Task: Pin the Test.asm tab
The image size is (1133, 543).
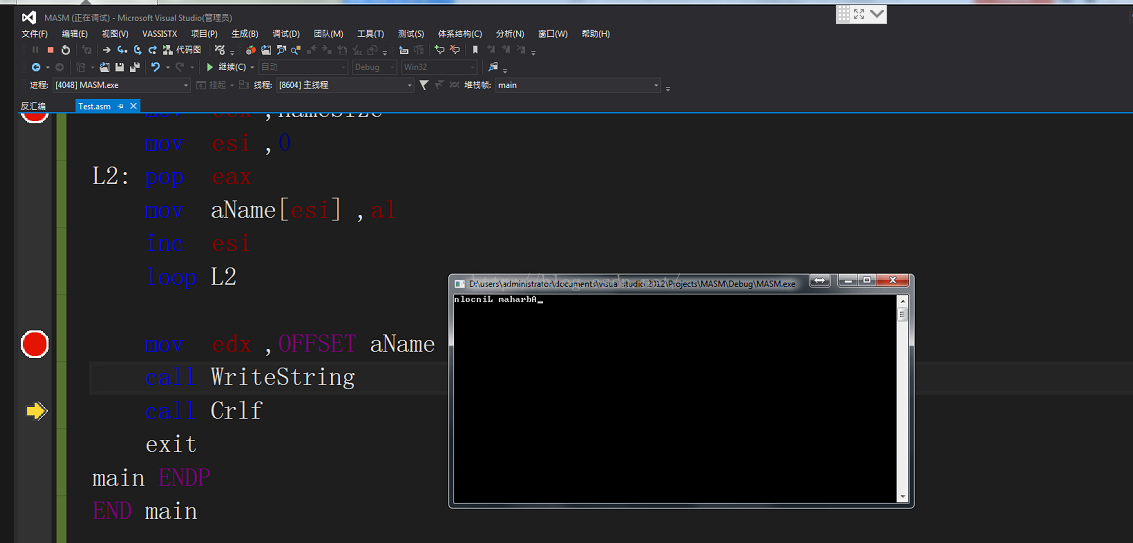Action: click(121, 106)
